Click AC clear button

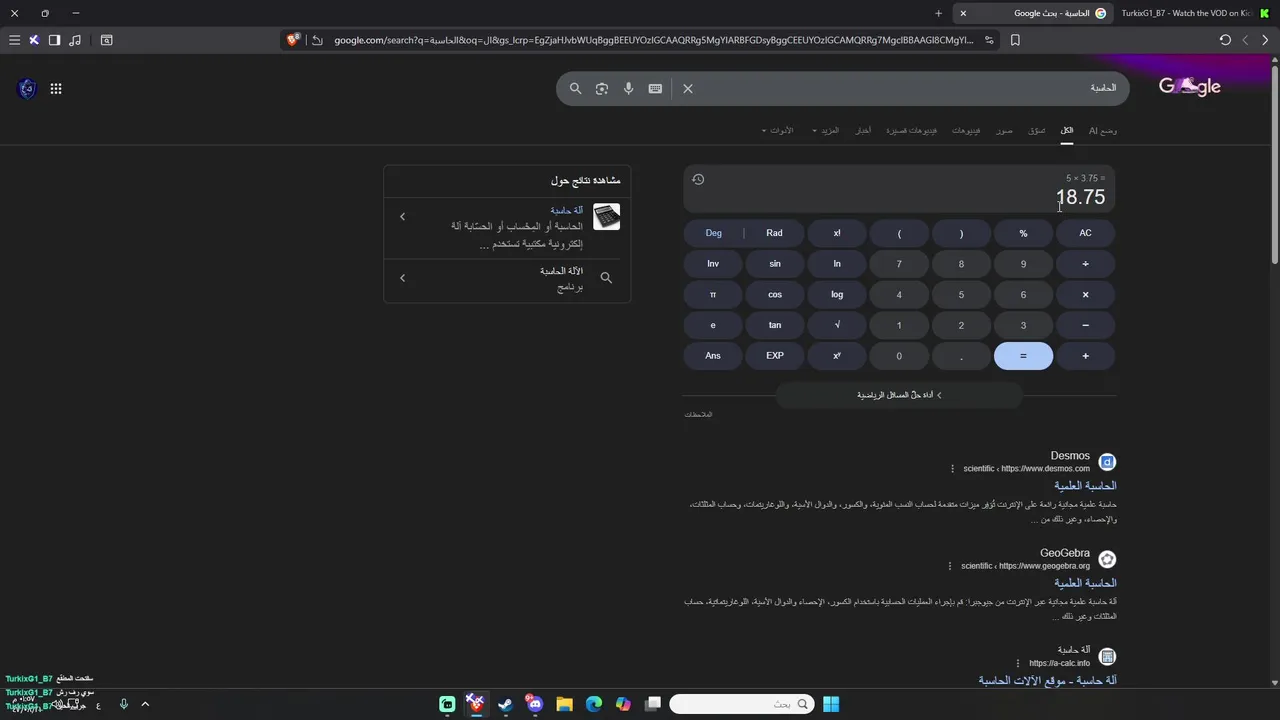pyautogui.click(x=1085, y=233)
